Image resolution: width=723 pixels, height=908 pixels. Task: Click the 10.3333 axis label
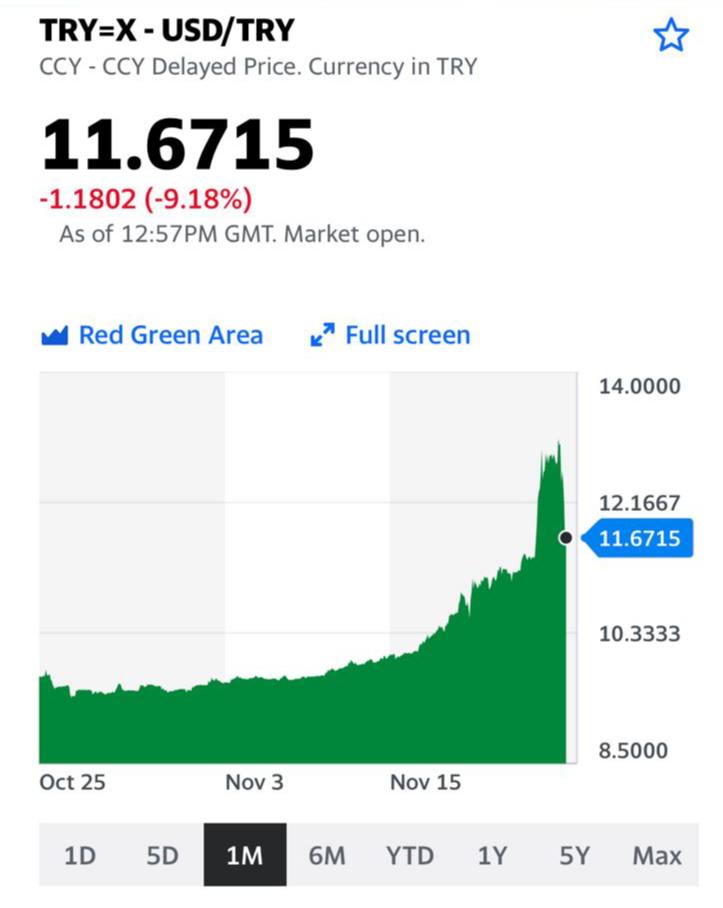pos(640,634)
